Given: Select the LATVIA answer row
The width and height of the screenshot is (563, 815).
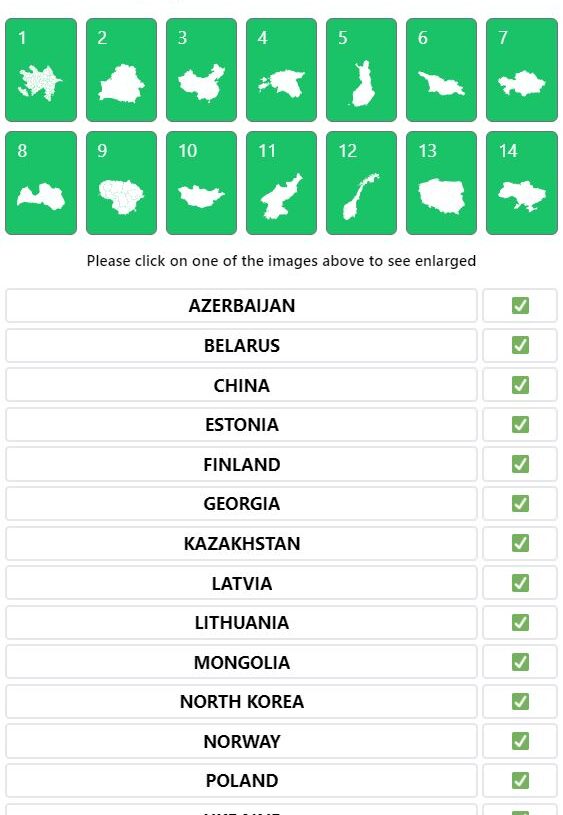Looking at the screenshot, I should coord(241,583).
